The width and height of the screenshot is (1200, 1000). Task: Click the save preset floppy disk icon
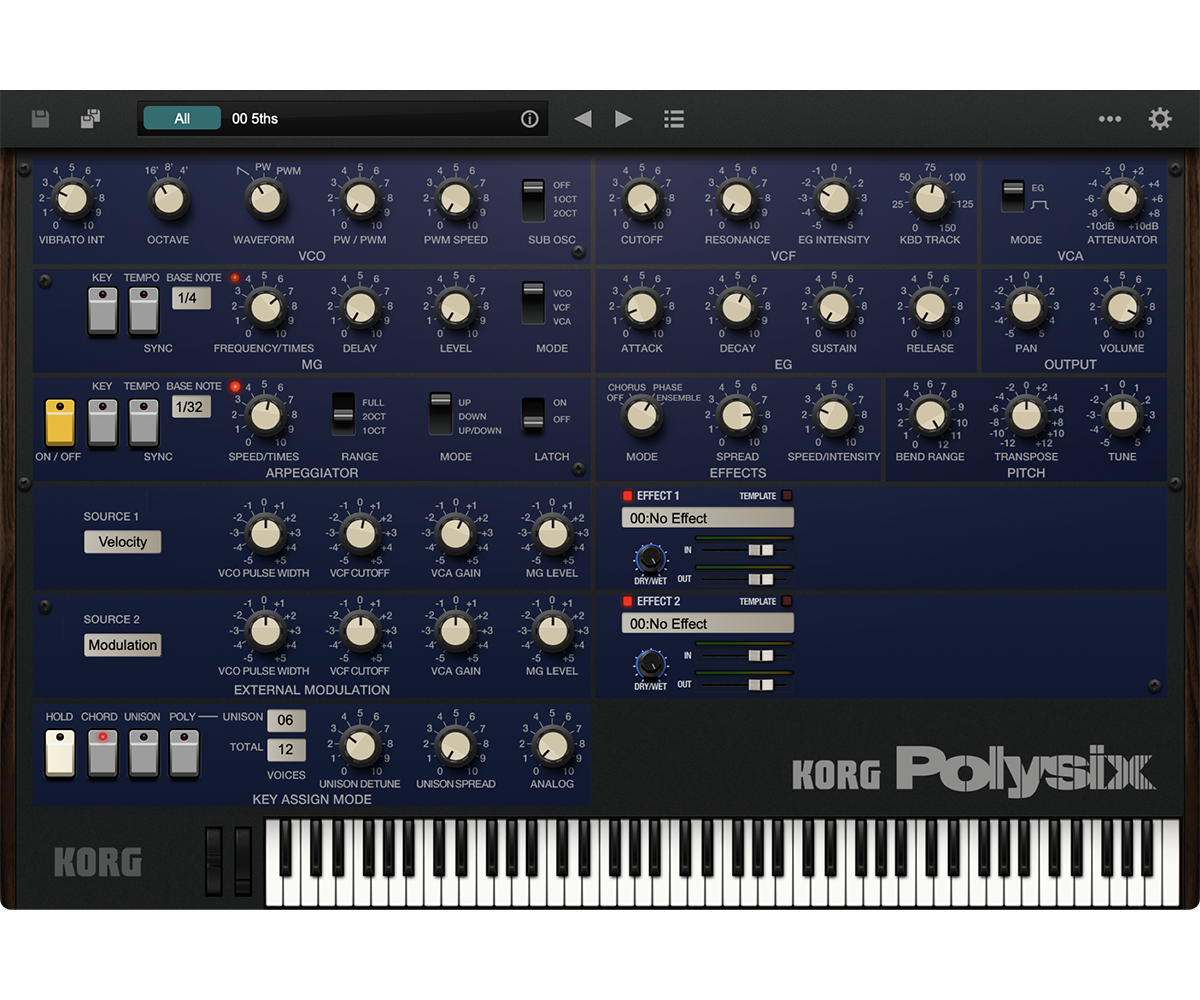click(40, 119)
